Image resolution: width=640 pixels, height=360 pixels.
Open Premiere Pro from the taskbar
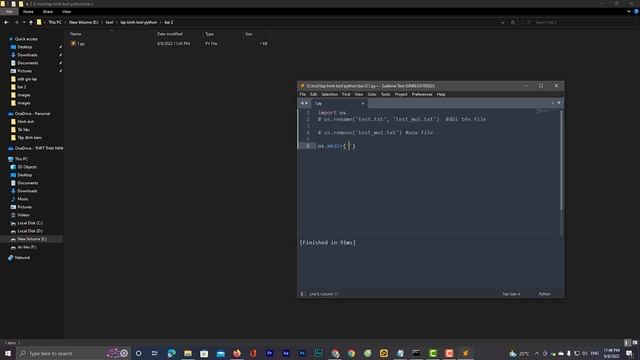coord(269,353)
